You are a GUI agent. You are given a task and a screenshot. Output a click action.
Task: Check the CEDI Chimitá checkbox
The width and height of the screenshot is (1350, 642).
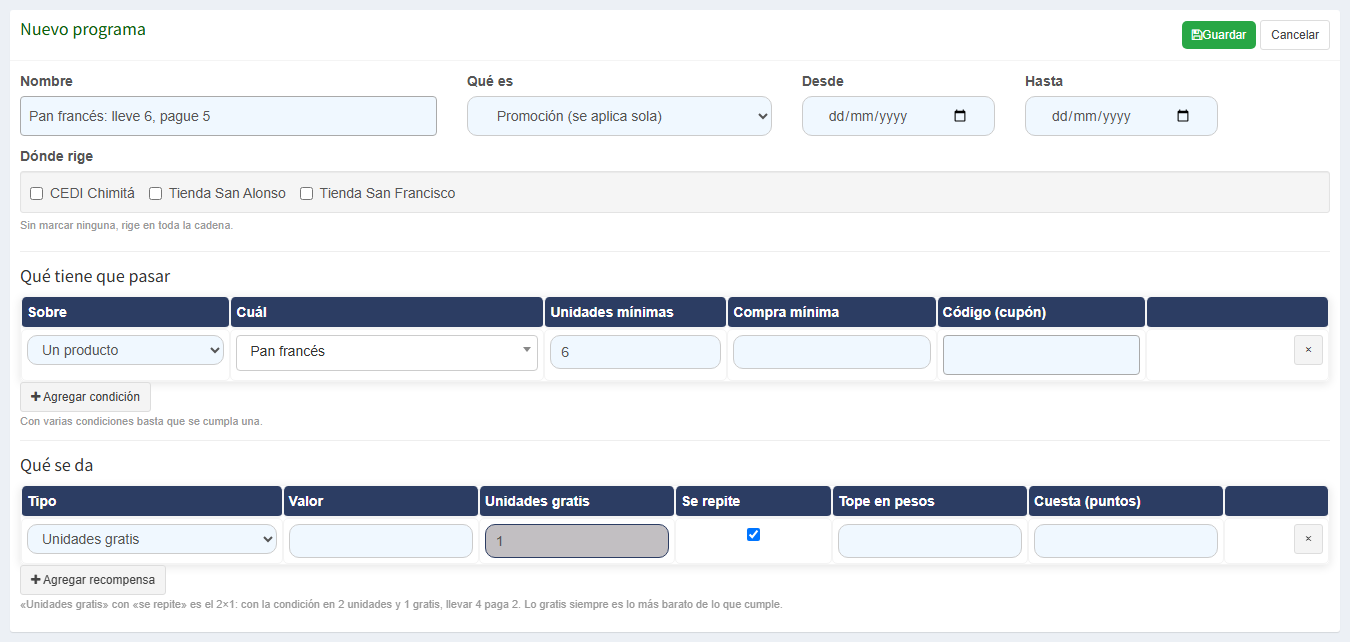pyautogui.click(x=37, y=193)
